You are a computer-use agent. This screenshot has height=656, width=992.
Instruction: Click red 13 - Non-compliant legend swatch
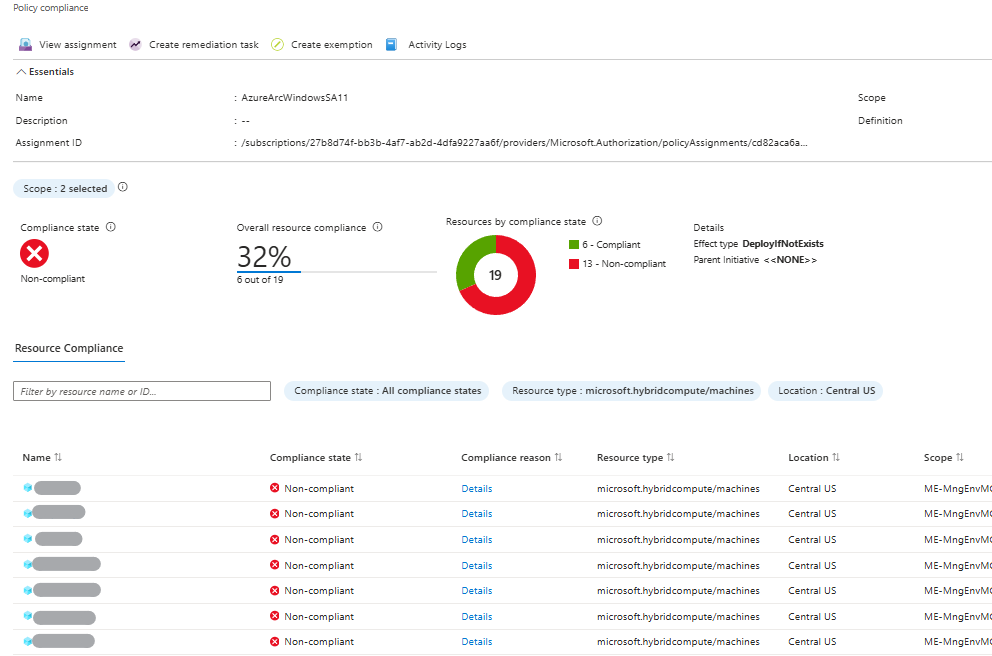(574, 264)
